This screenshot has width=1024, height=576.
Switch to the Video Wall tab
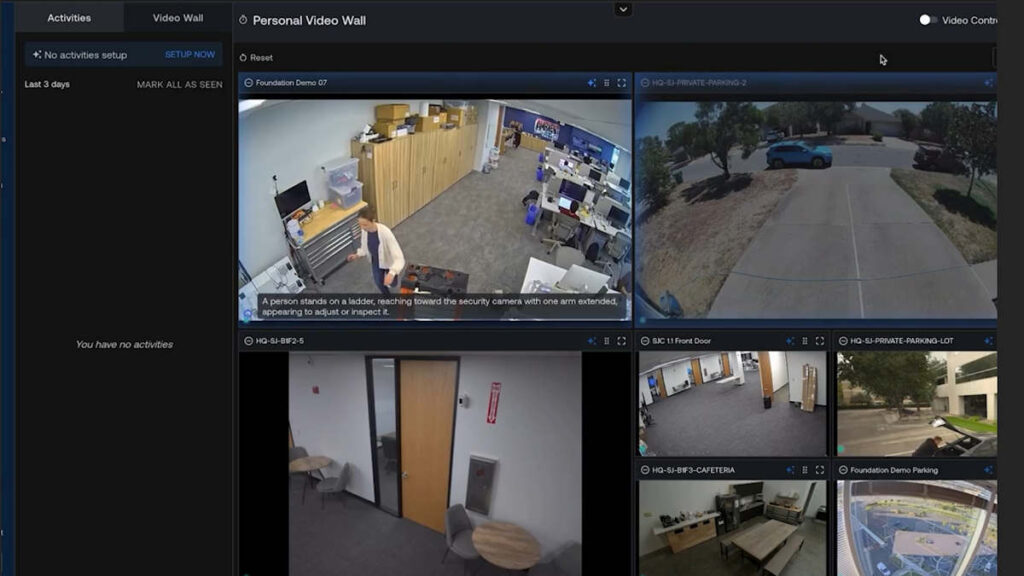pyautogui.click(x=178, y=18)
